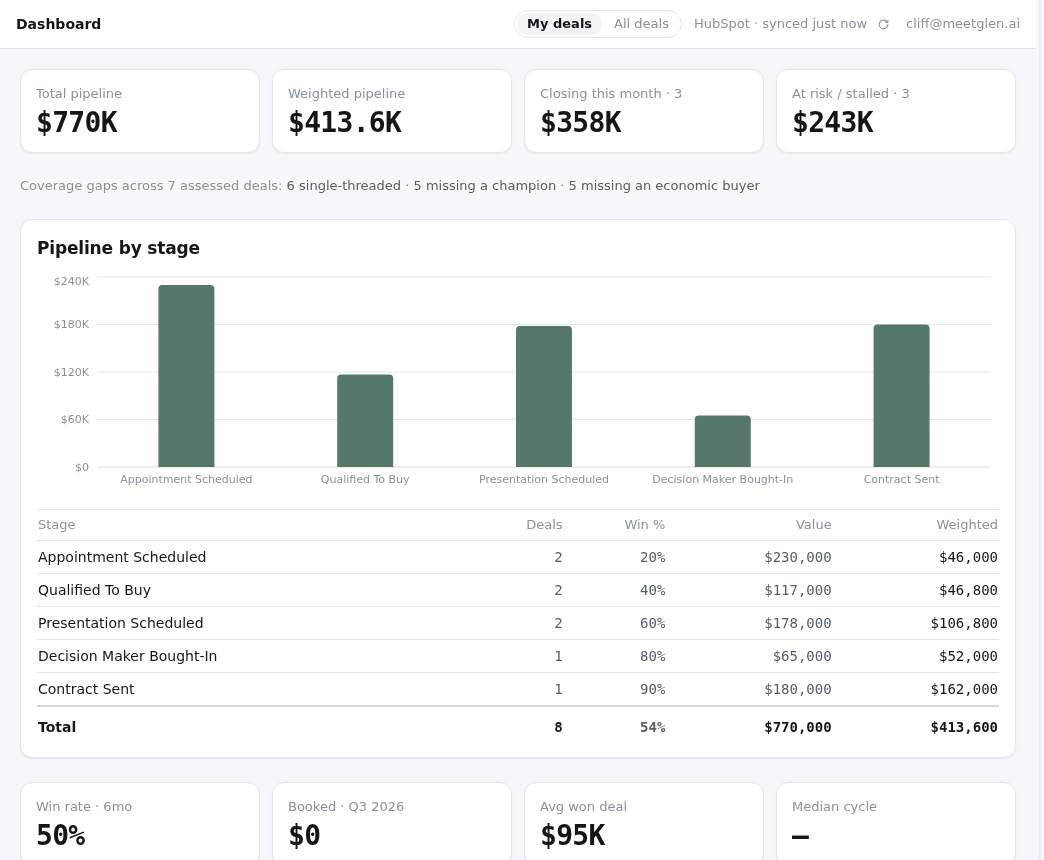
Task: Click the $65,000 value cell
Action: [802, 656]
